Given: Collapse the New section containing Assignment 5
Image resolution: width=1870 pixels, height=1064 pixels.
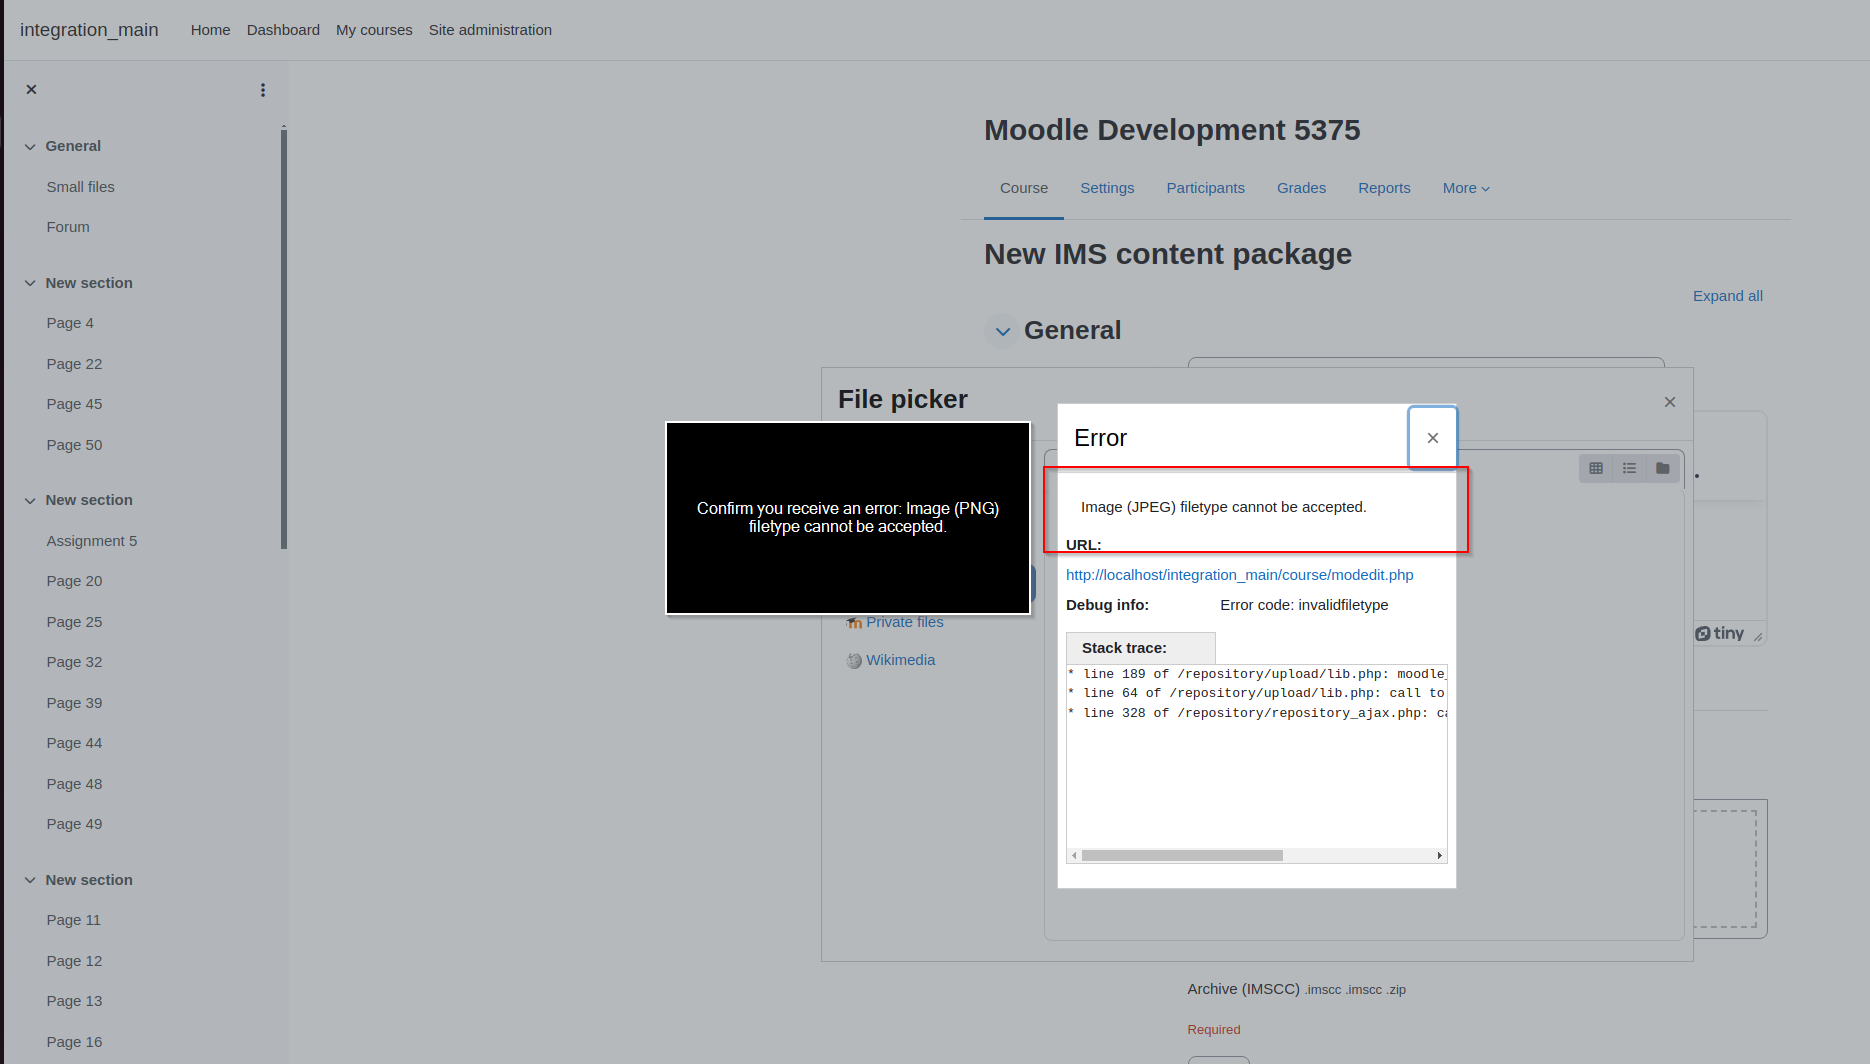Looking at the screenshot, I should (x=30, y=500).
